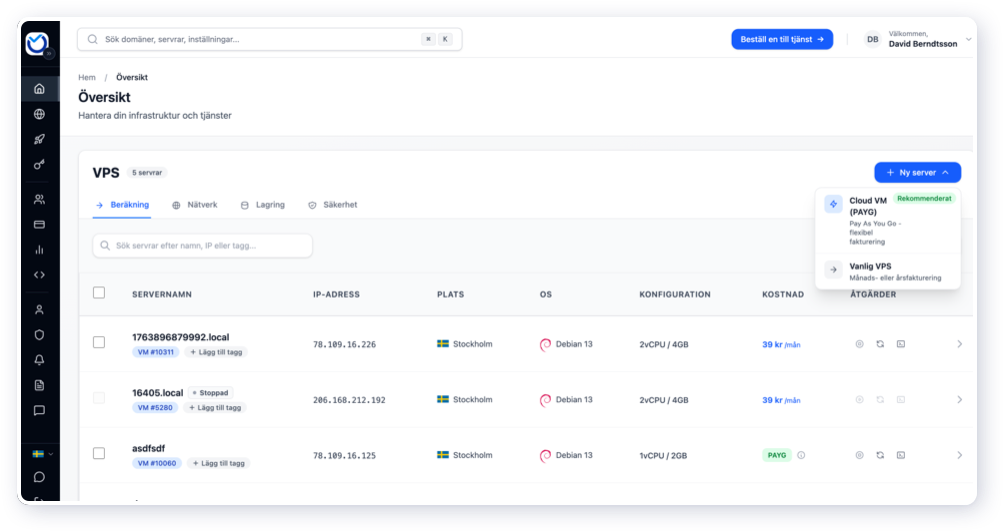1004x532 pixels.
Task: Collapse the Ny server dropdown button
Action: [918, 172]
